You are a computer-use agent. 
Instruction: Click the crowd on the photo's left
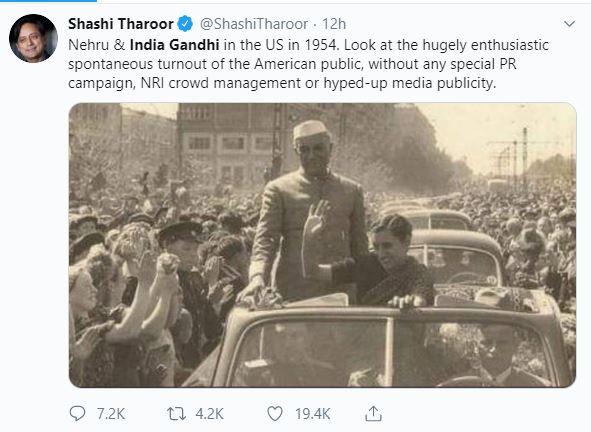point(151,286)
